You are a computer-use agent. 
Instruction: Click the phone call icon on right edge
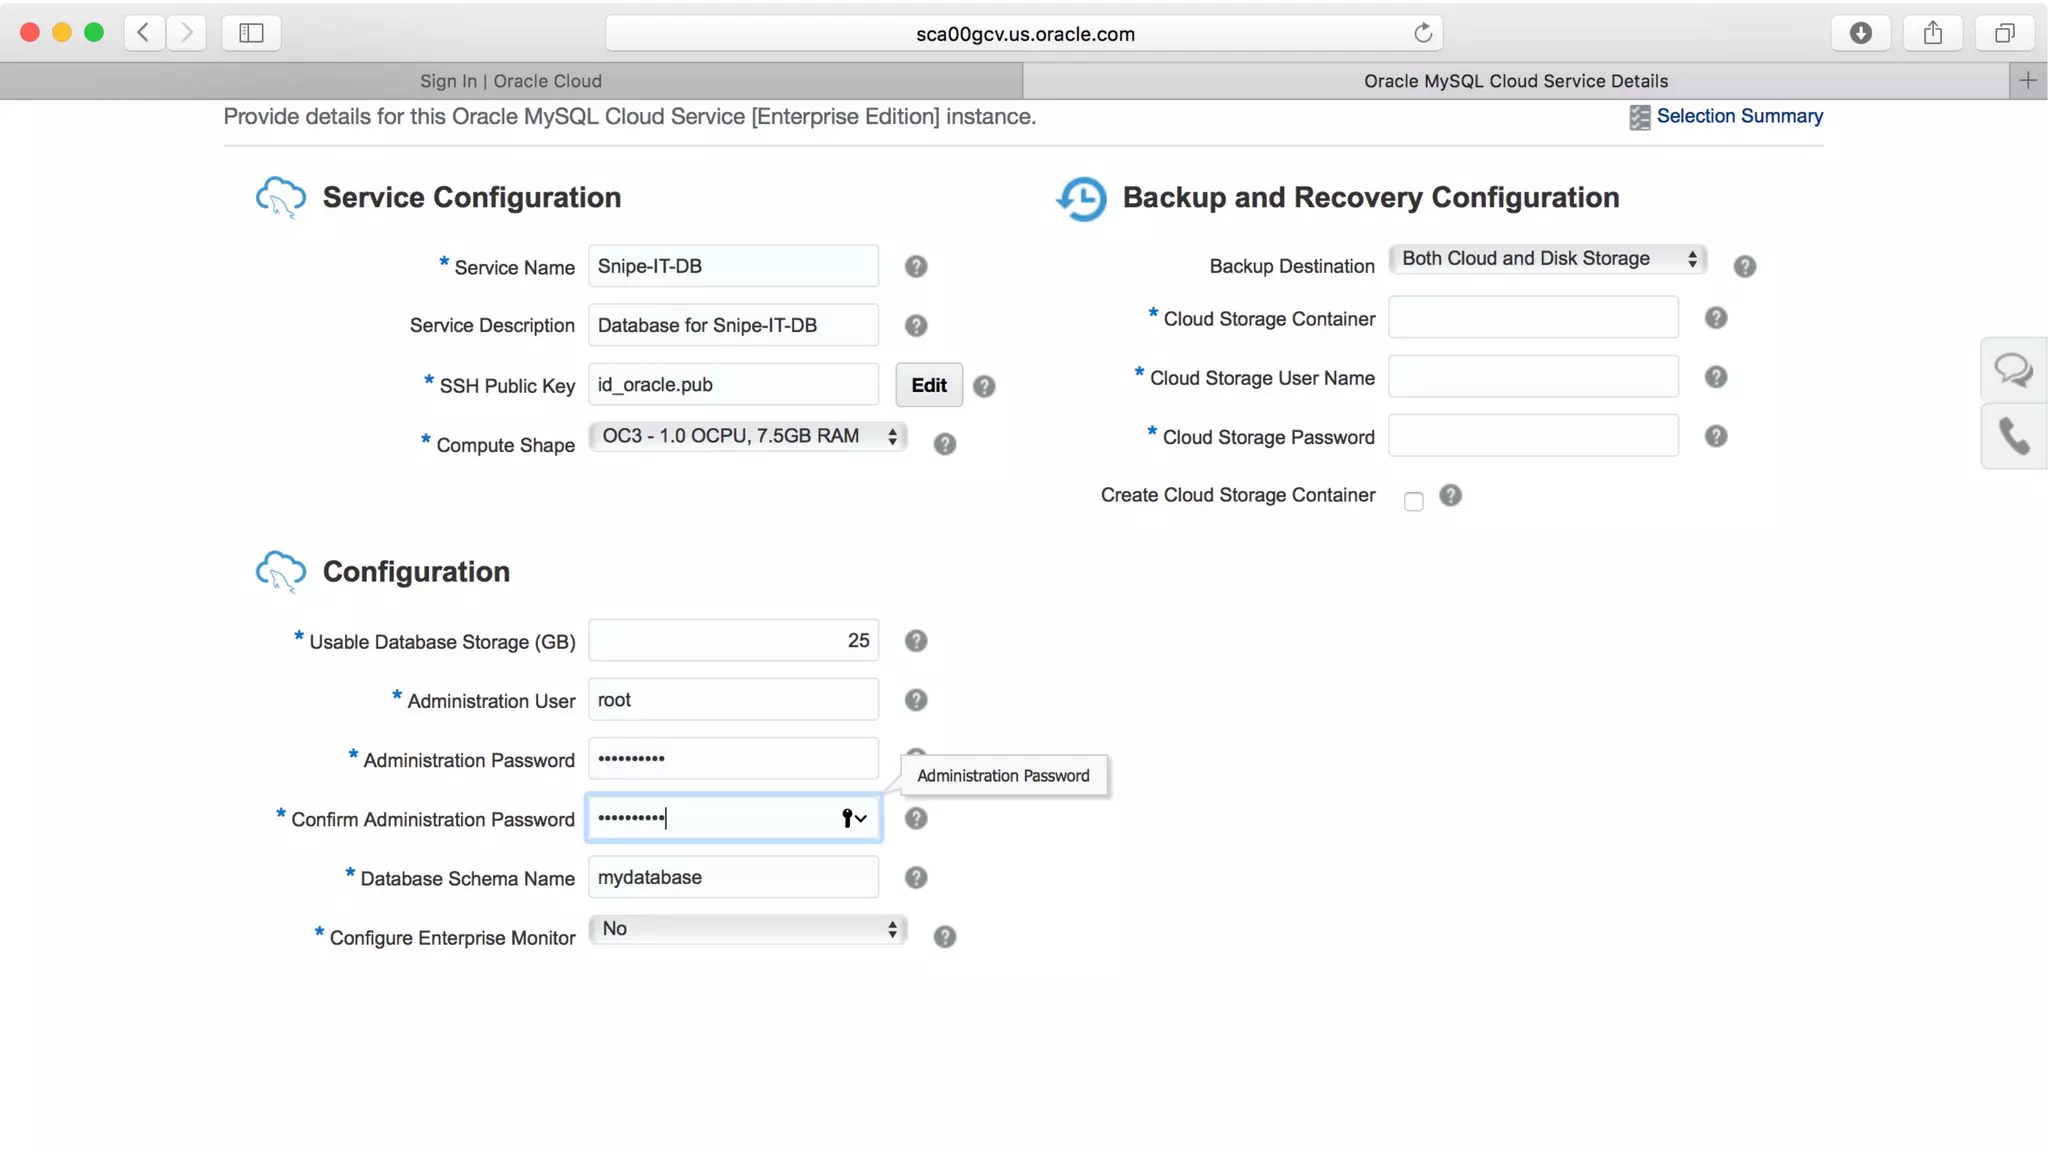tap(2013, 436)
